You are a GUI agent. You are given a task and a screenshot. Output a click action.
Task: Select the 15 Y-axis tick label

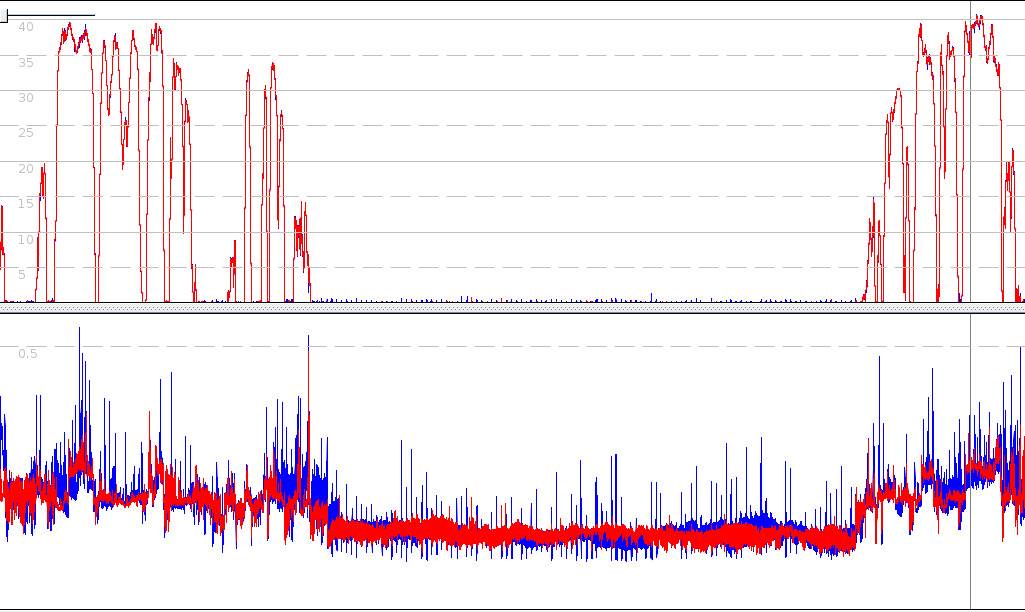coord(26,203)
